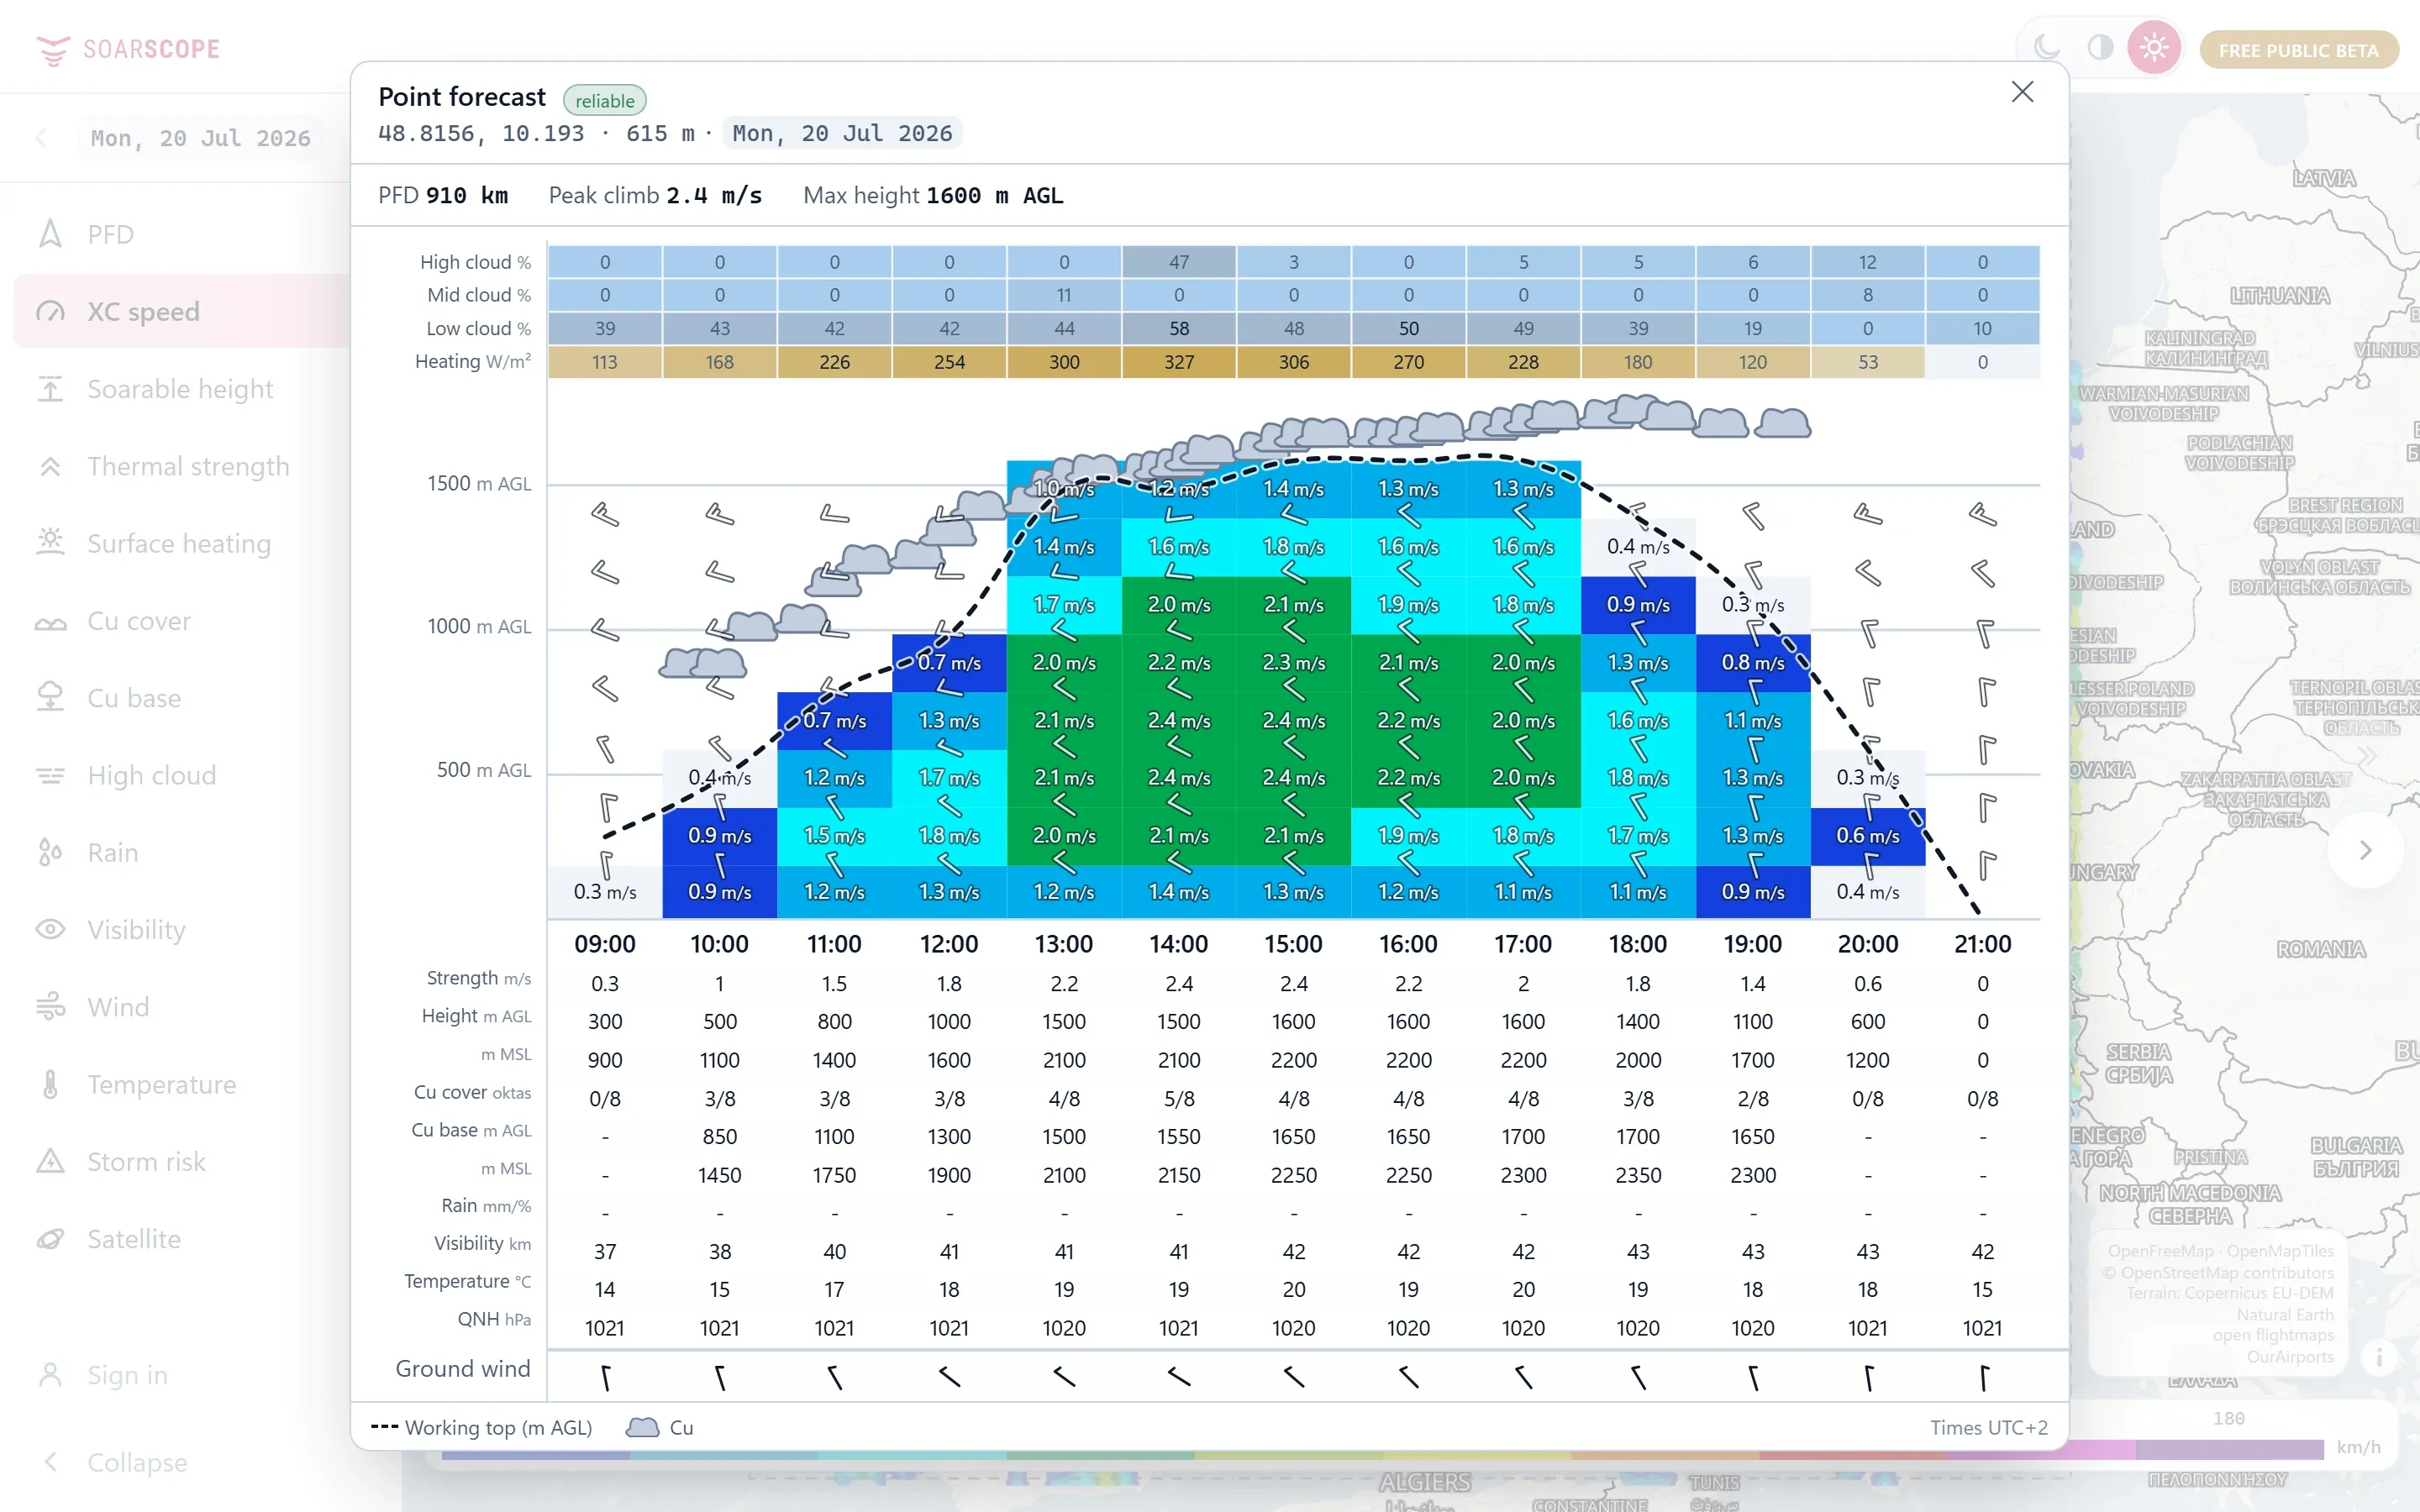Viewport: 2420px width, 1512px height.
Task: Select the 09:00 time column header
Action: pyautogui.click(x=605, y=944)
